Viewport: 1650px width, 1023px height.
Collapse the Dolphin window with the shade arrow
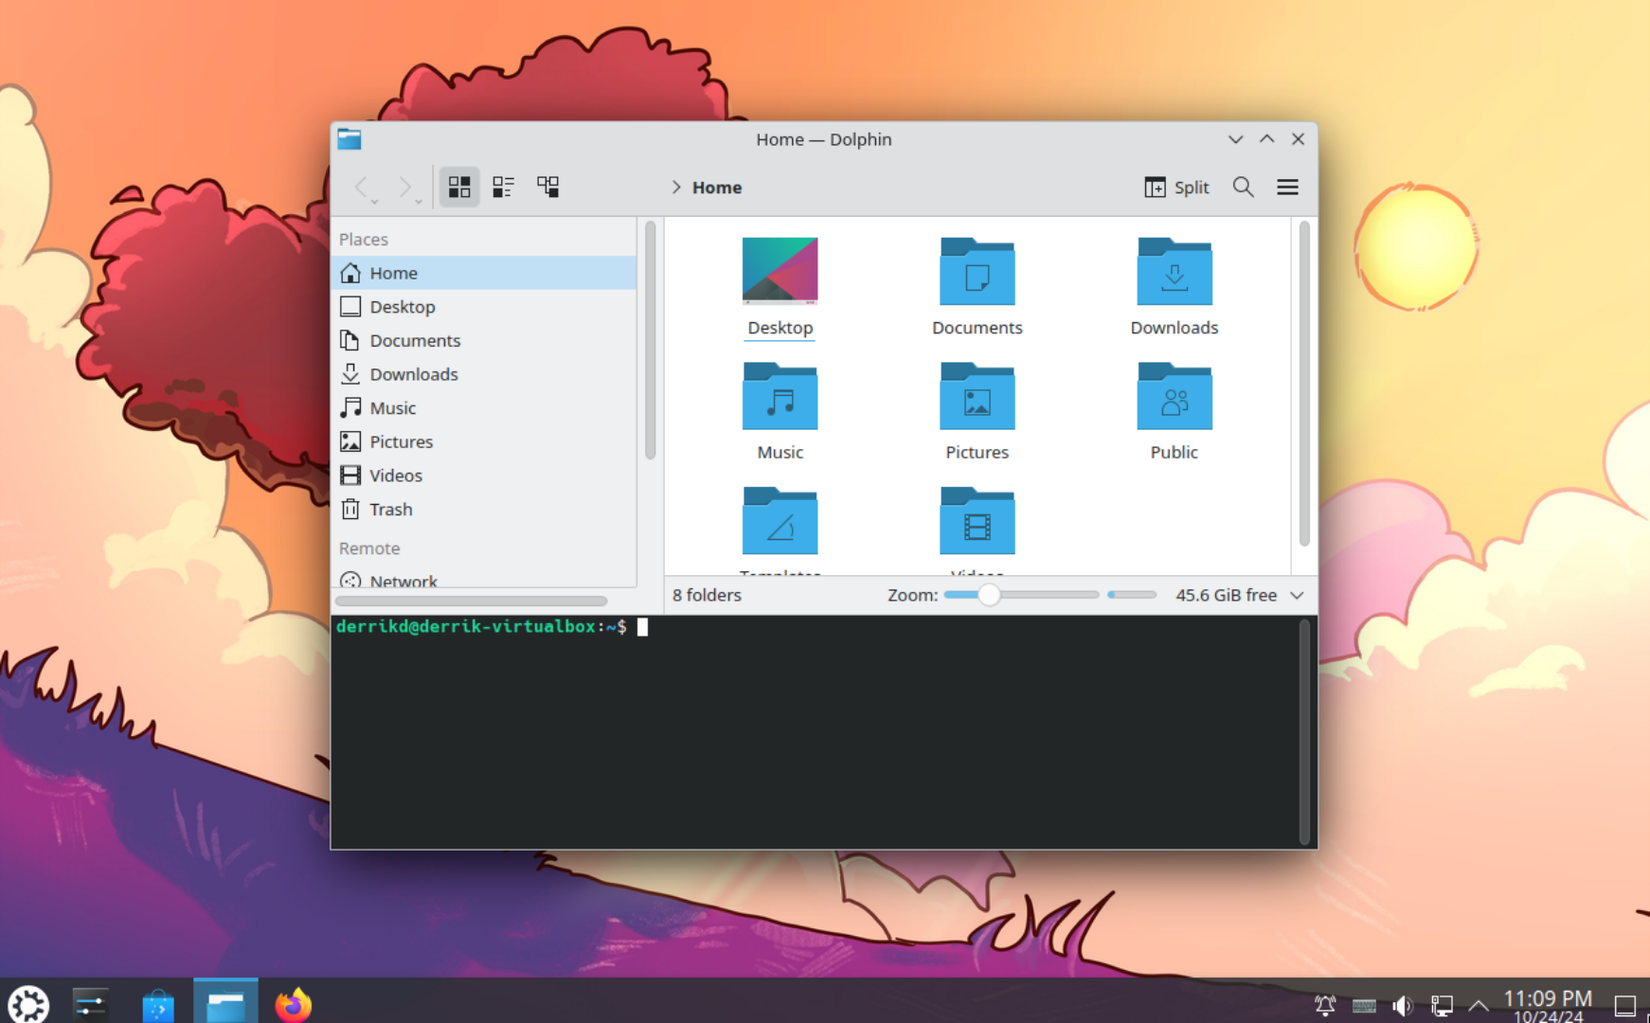coord(1266,139)
